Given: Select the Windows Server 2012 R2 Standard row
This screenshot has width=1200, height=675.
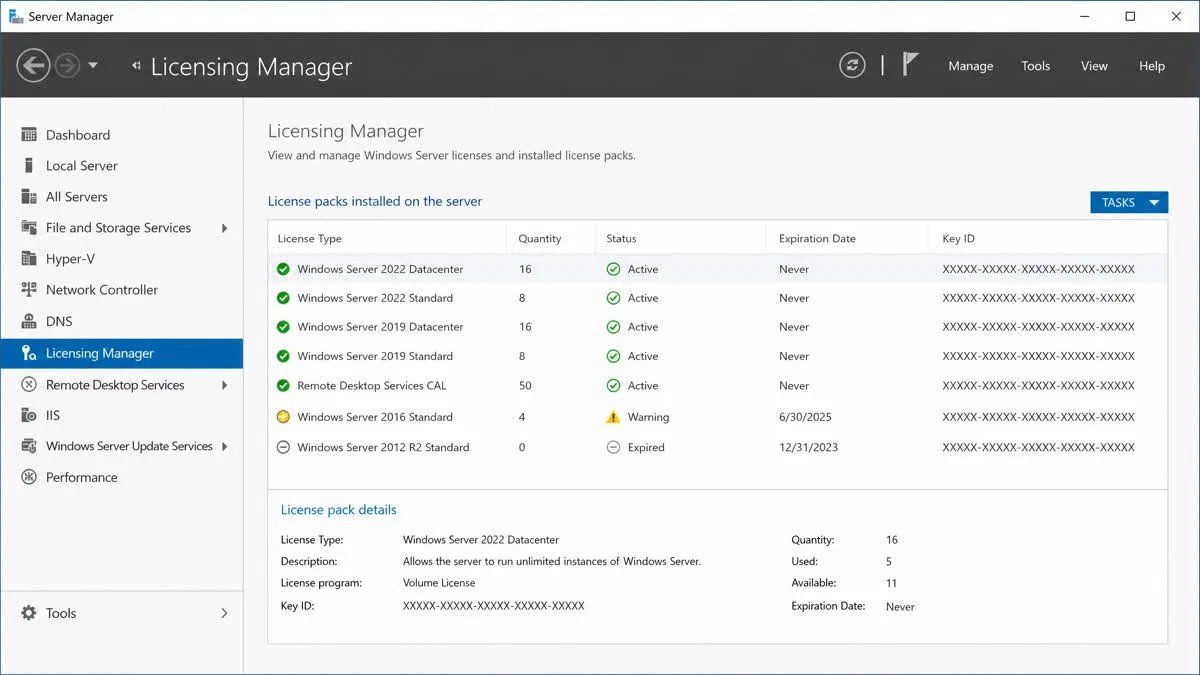Looking at the screenshot, I should tap(718, 447).
